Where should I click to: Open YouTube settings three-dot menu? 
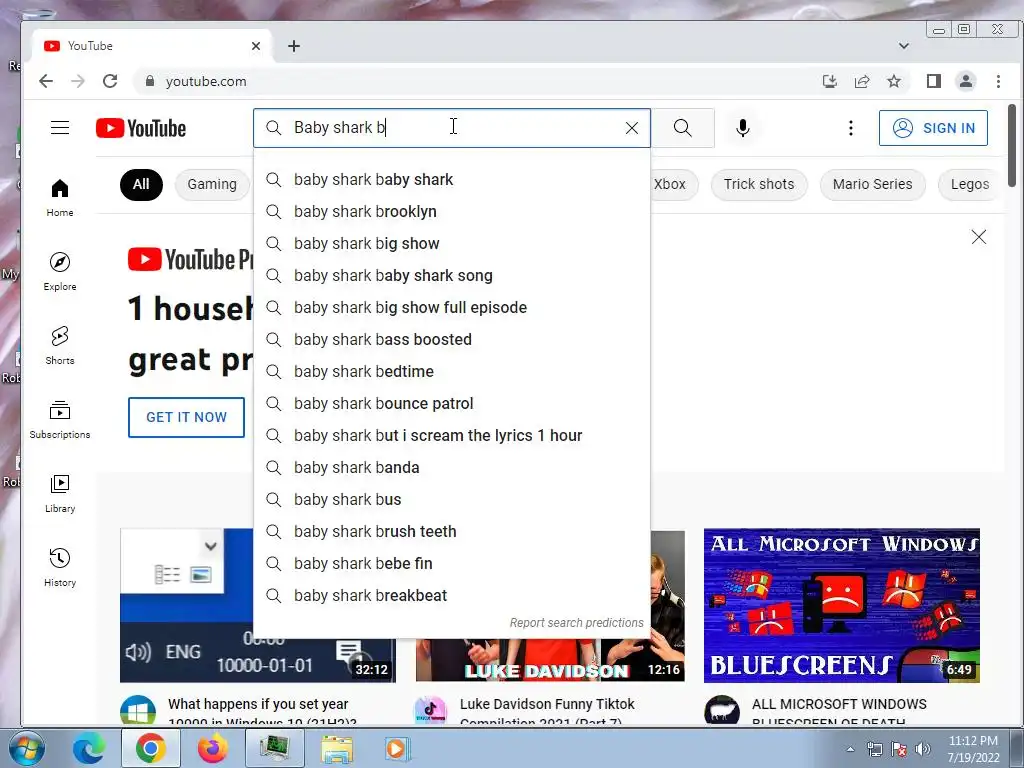pos(850,128)
